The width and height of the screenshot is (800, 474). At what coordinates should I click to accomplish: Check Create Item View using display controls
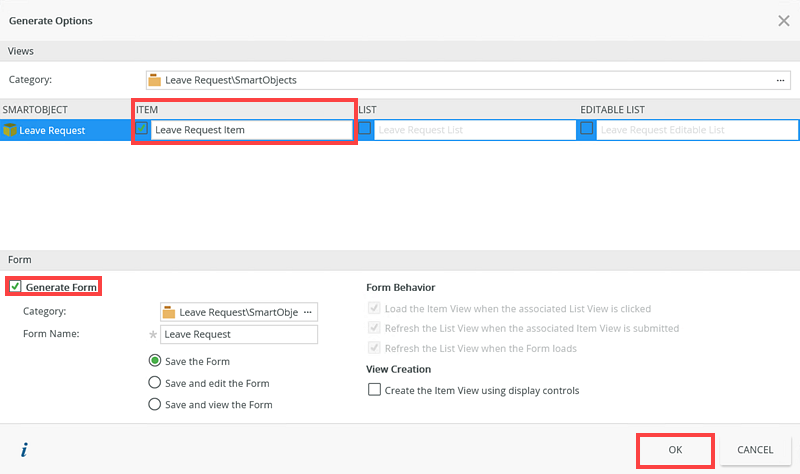coord(375,390)
